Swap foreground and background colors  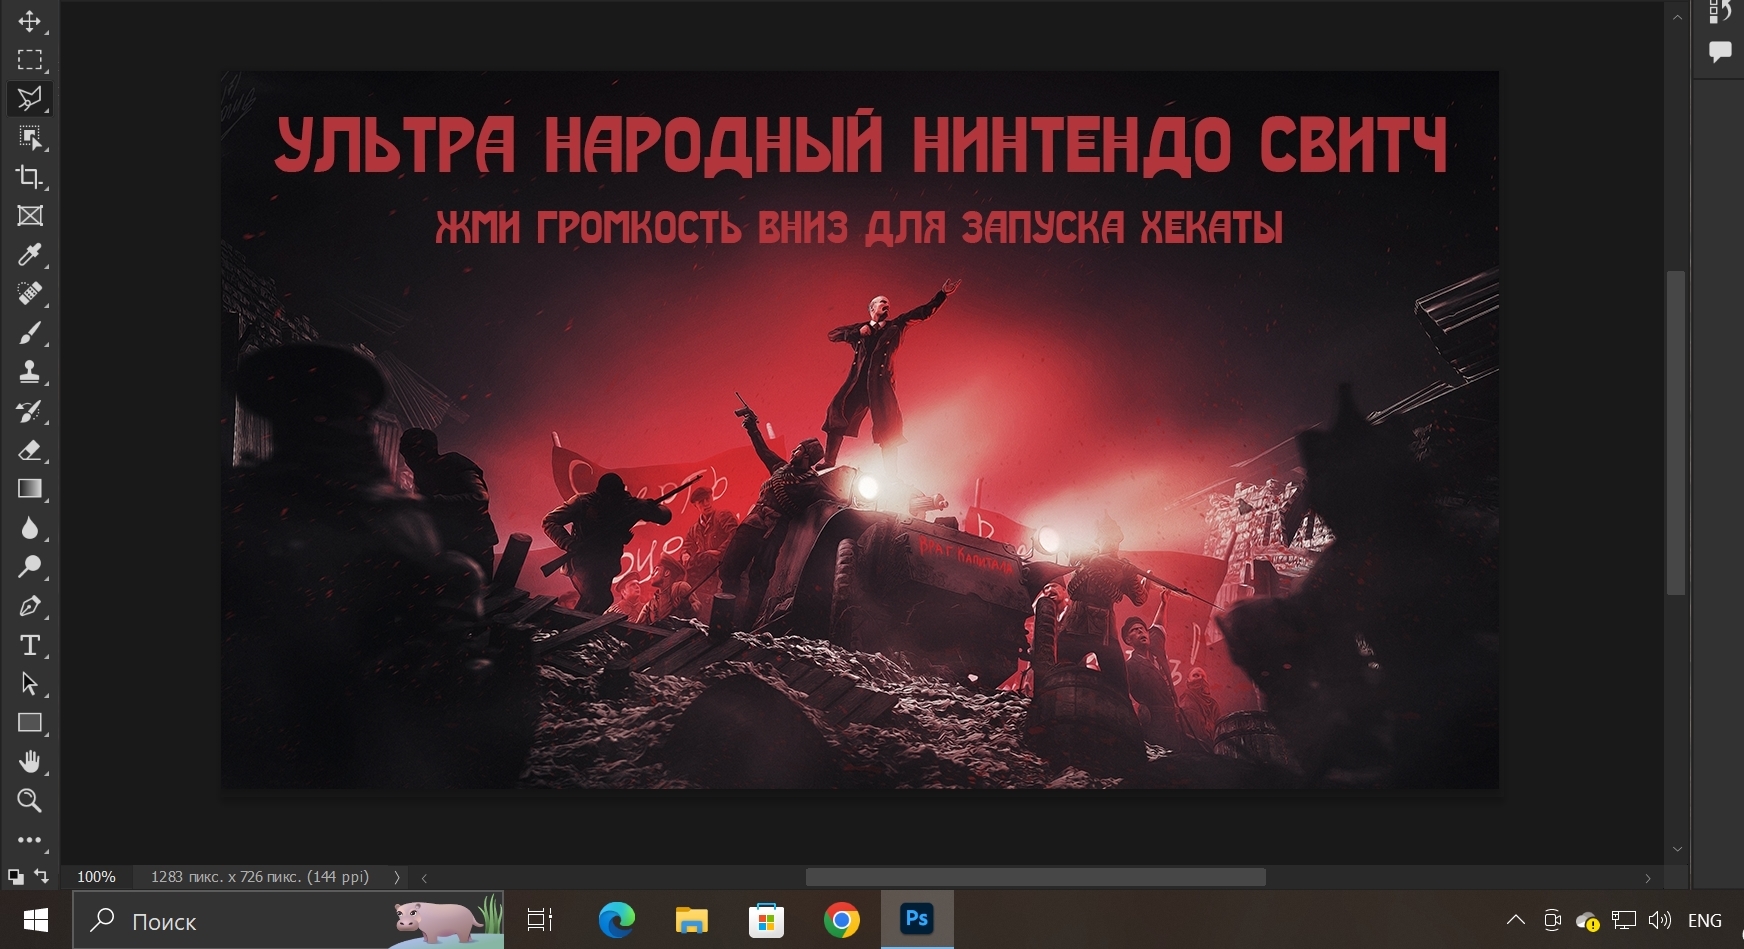coord(41,876)
